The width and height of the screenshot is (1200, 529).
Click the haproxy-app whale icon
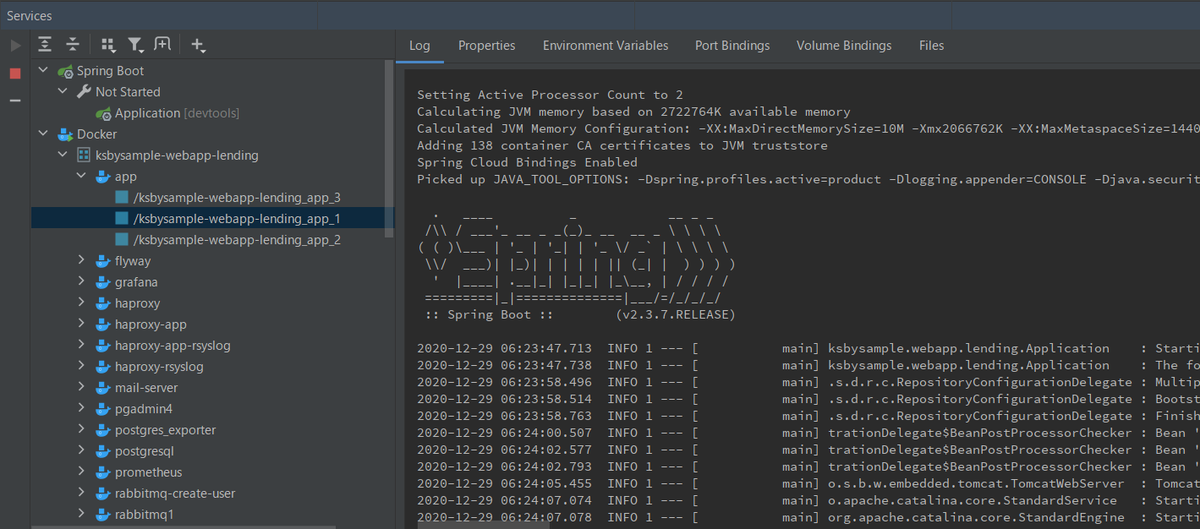click(x=103, y=324)
